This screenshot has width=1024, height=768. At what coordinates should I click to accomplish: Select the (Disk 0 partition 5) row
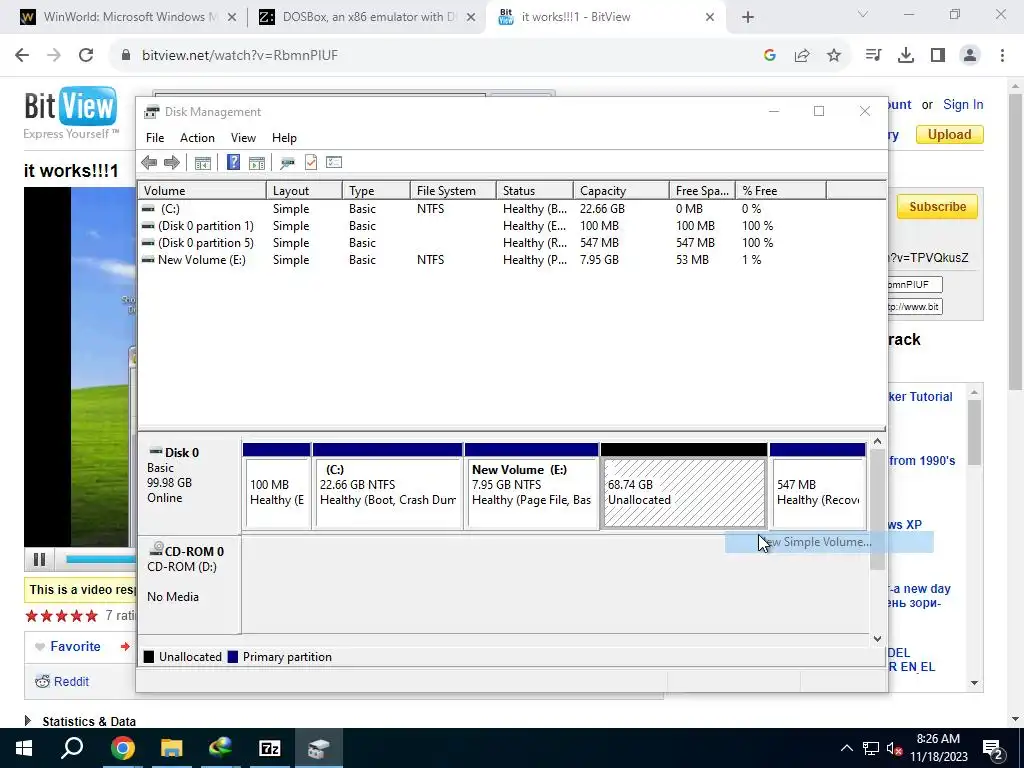[x=482, y=243]
